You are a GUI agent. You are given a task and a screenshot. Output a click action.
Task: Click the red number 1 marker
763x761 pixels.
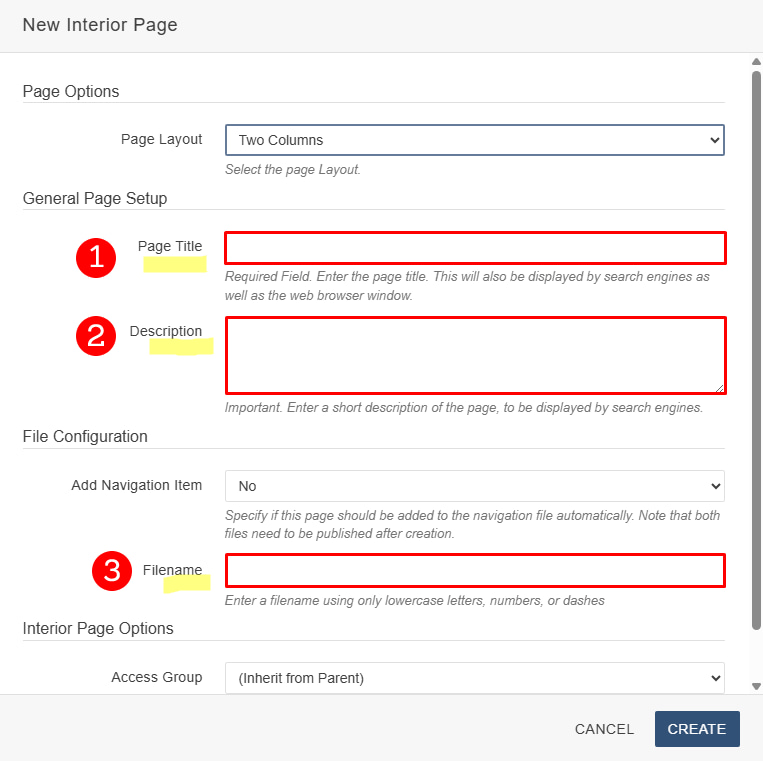coord(96,257)
